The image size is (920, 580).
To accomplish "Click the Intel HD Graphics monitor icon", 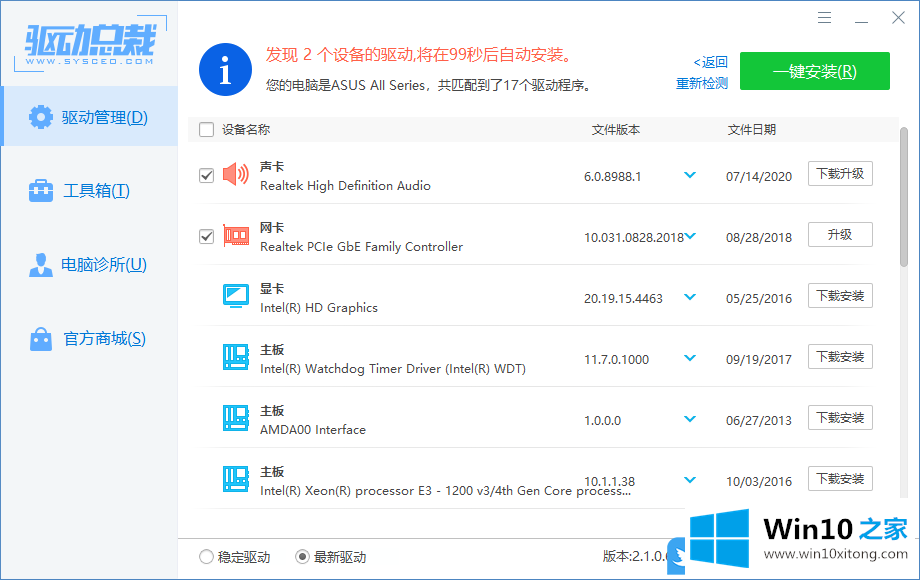I will [x=236, y=296].
